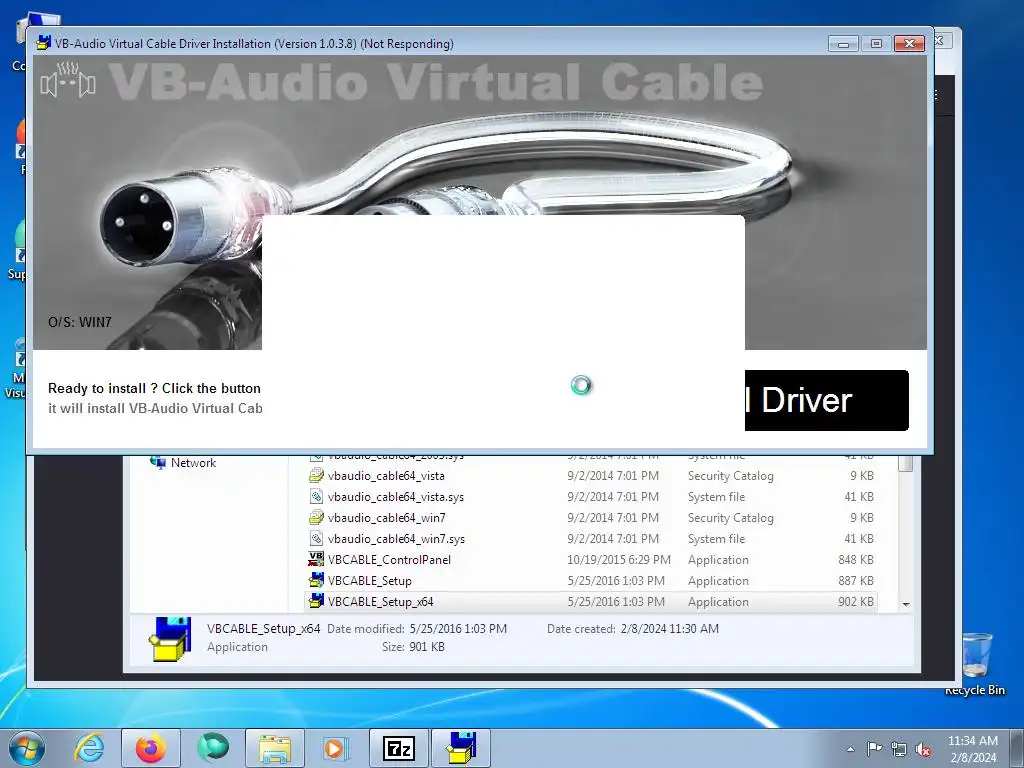Viewport: 1024px width, 768px height.
Task: Click the Date created value in details pane
Action: click(669, 629)
